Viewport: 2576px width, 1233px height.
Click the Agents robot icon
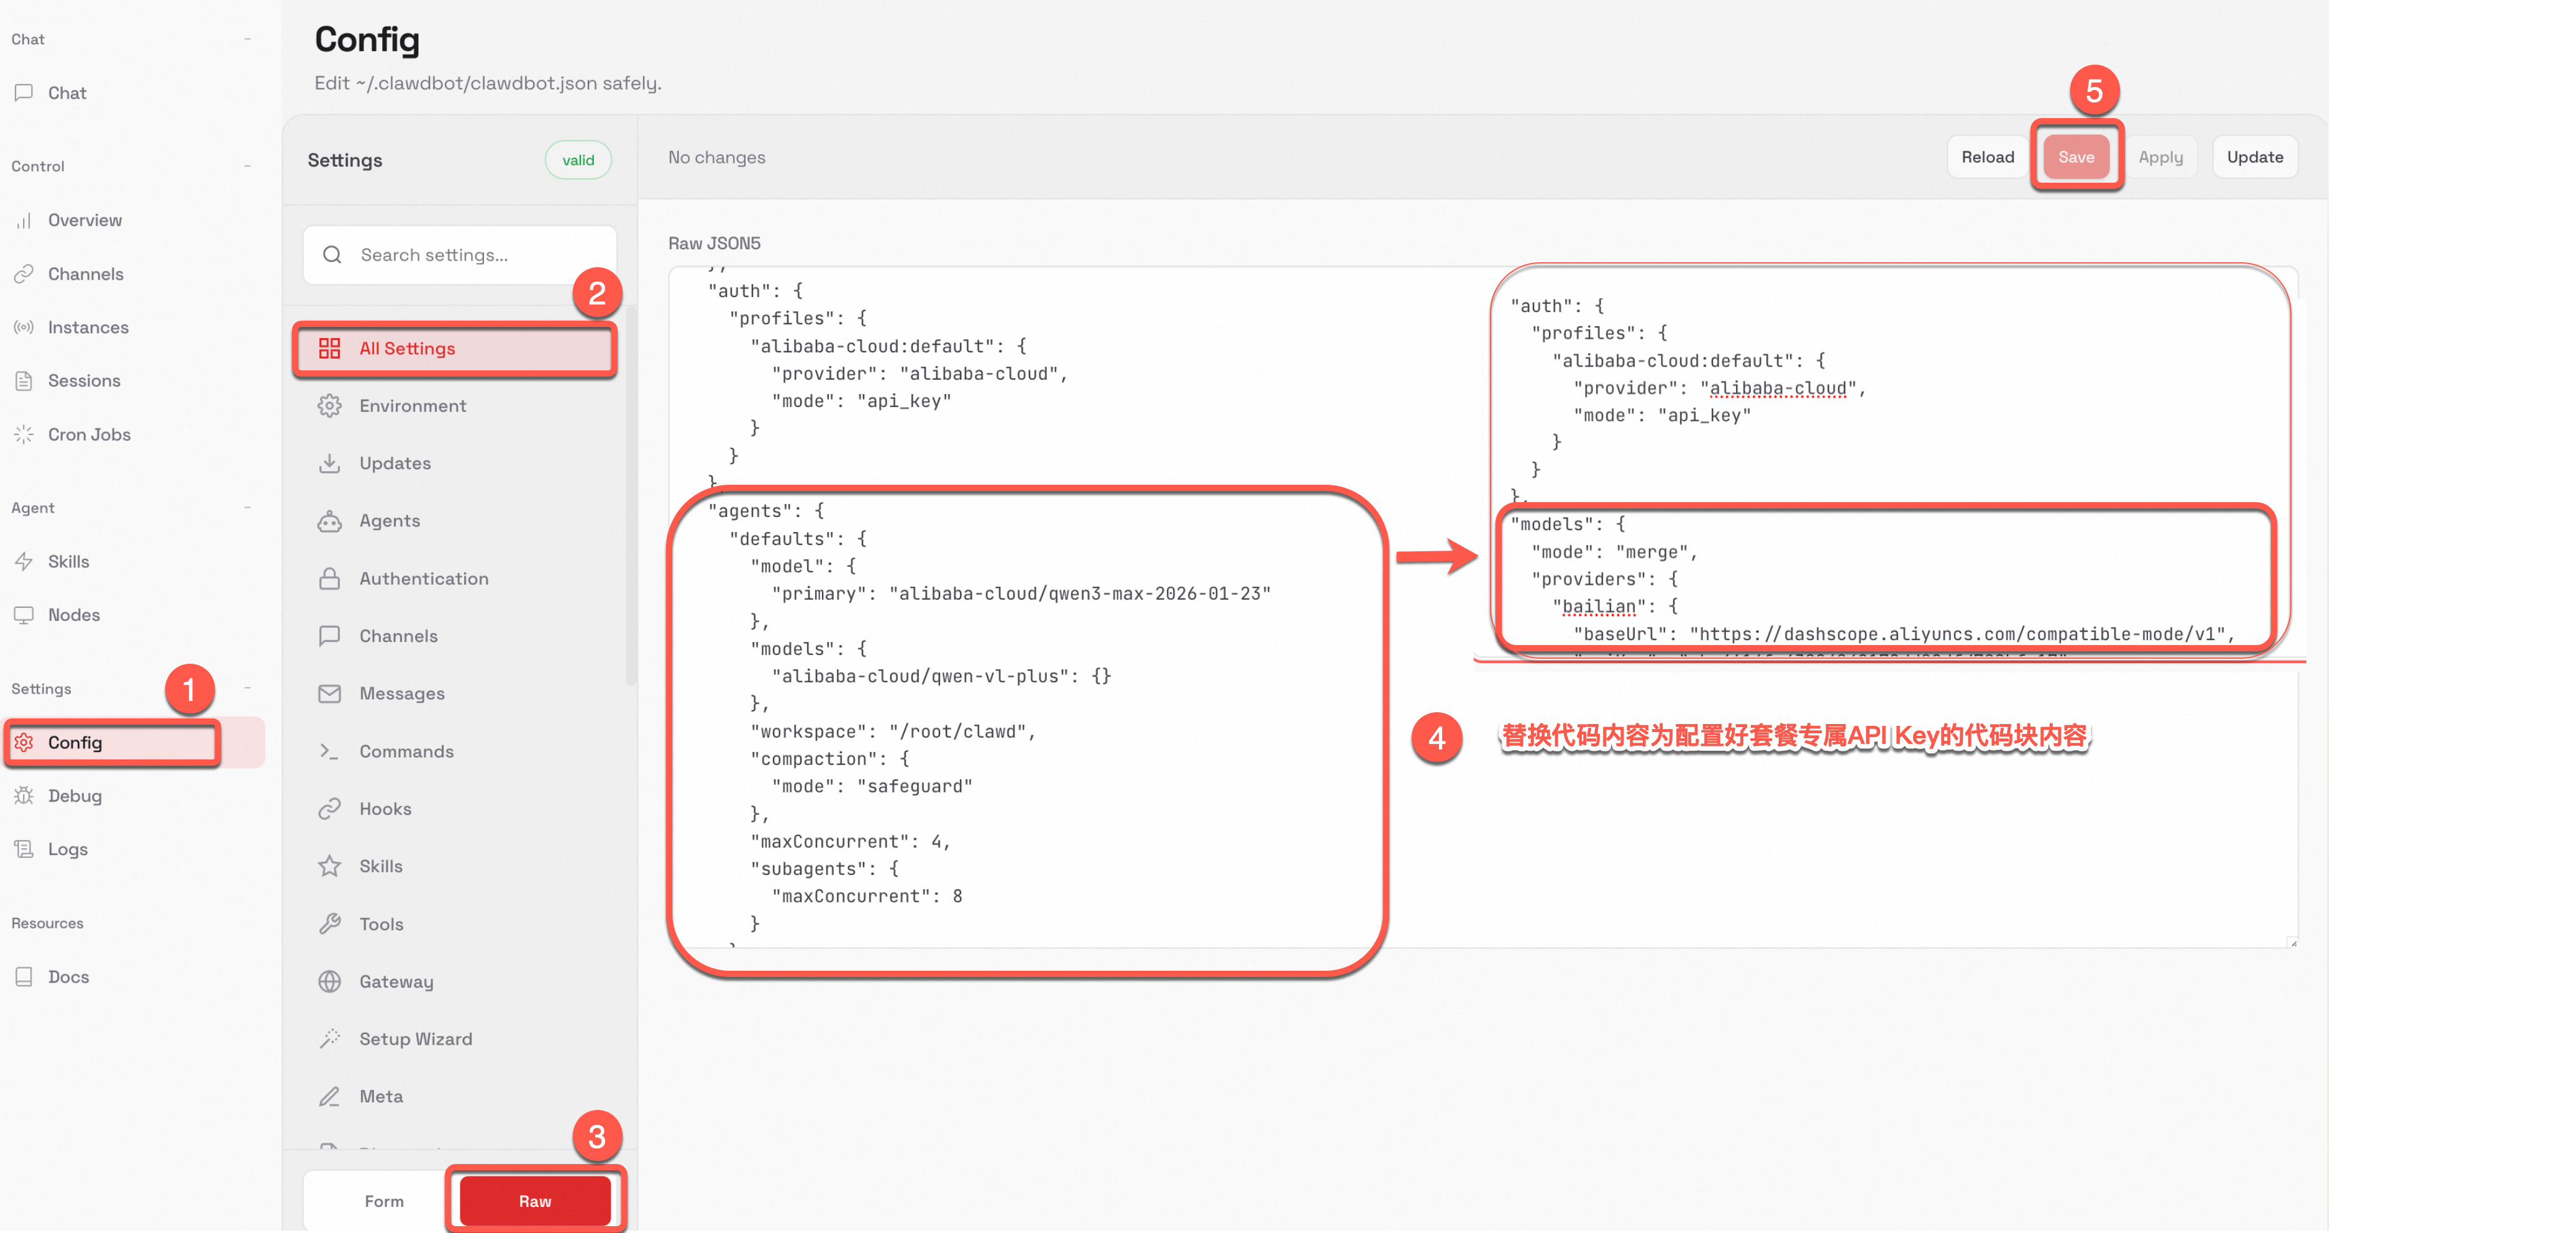[x=329, y=521]
